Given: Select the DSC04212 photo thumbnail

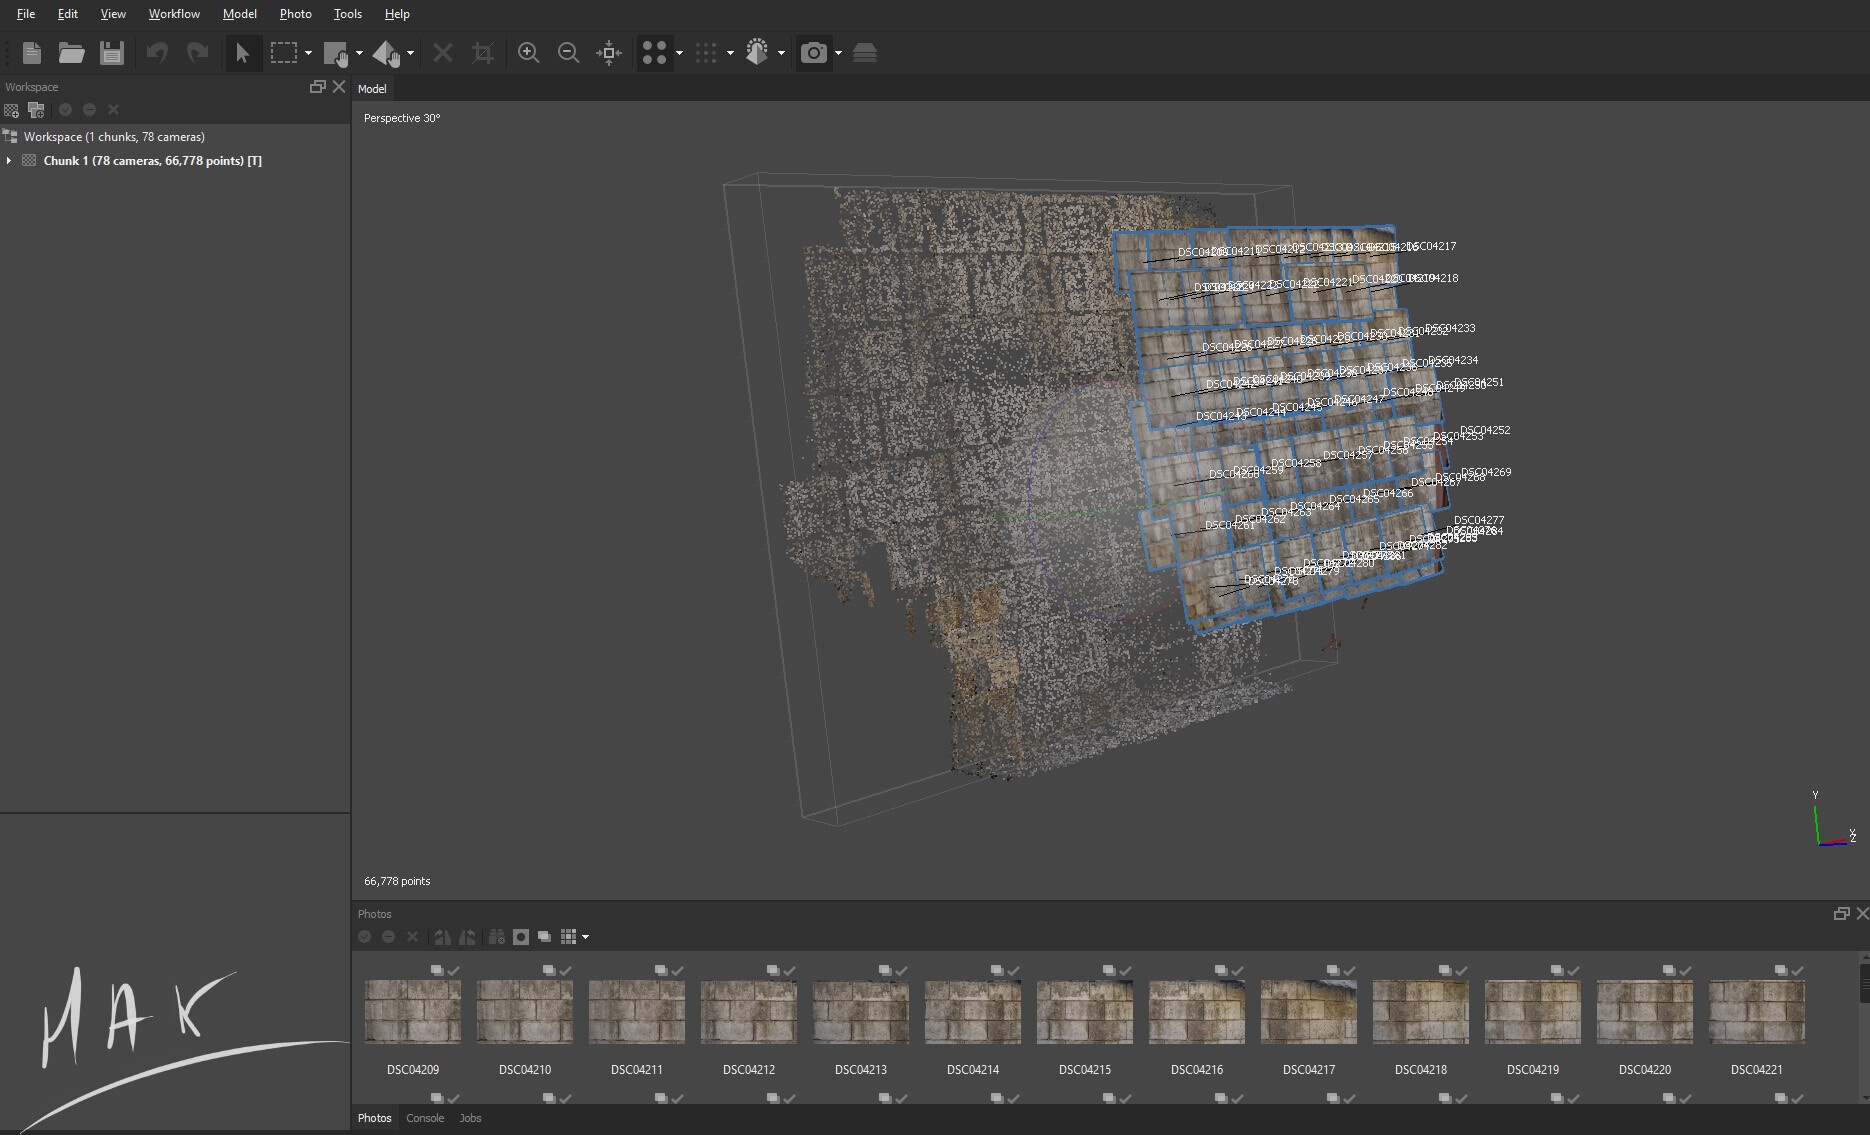Looking at the screenshot, I should 748,1012.
